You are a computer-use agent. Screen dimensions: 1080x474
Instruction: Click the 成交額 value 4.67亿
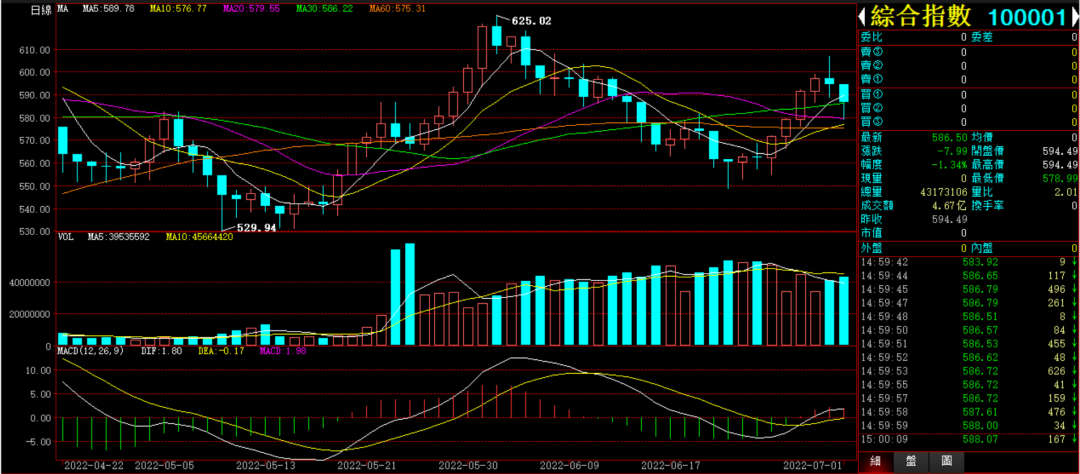(x=951, y=205)
